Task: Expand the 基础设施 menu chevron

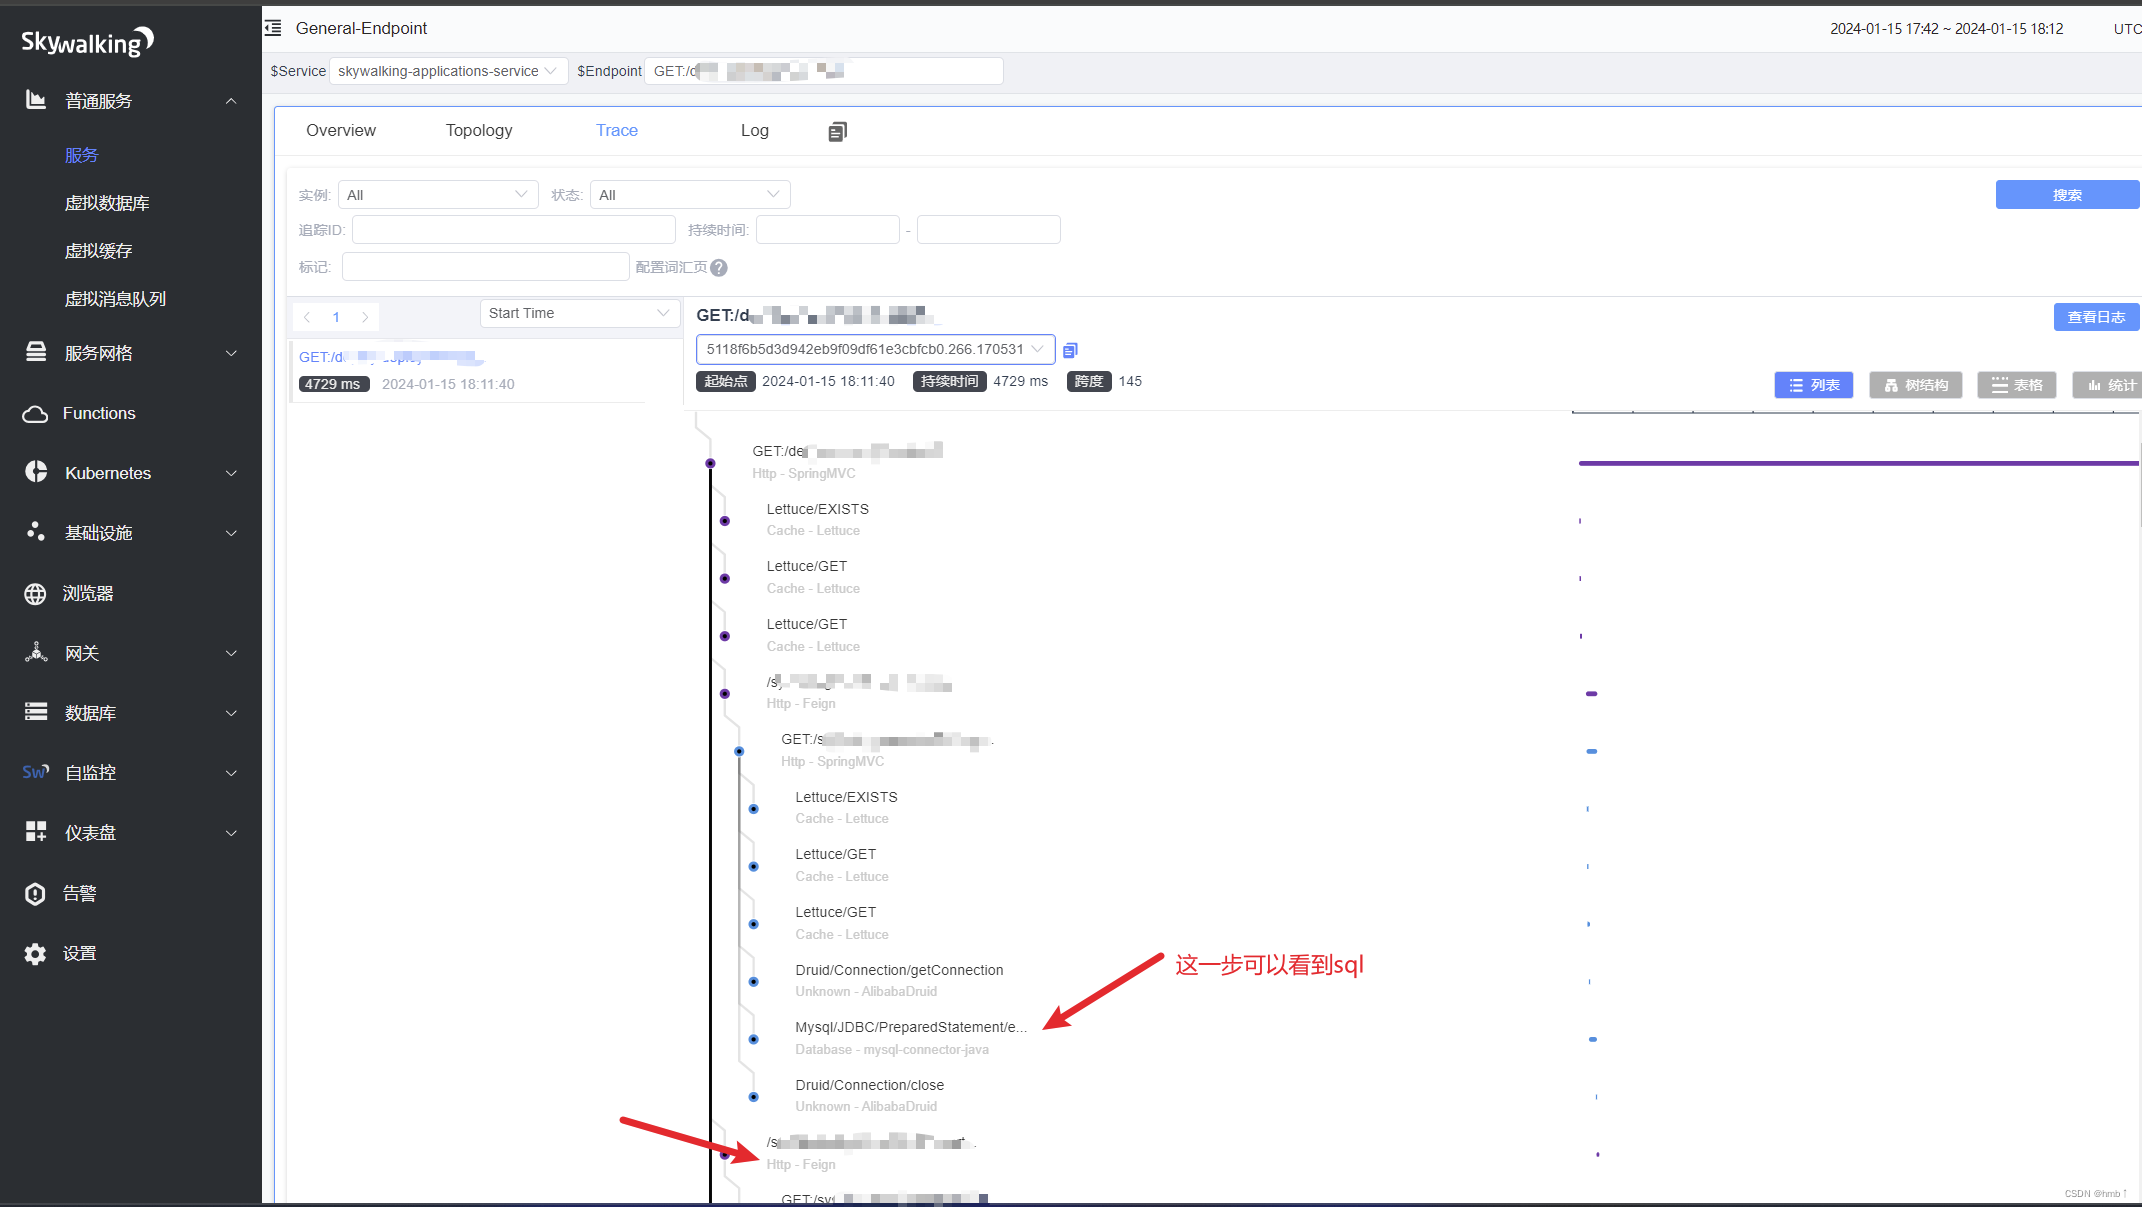Action: click(231, 533)
